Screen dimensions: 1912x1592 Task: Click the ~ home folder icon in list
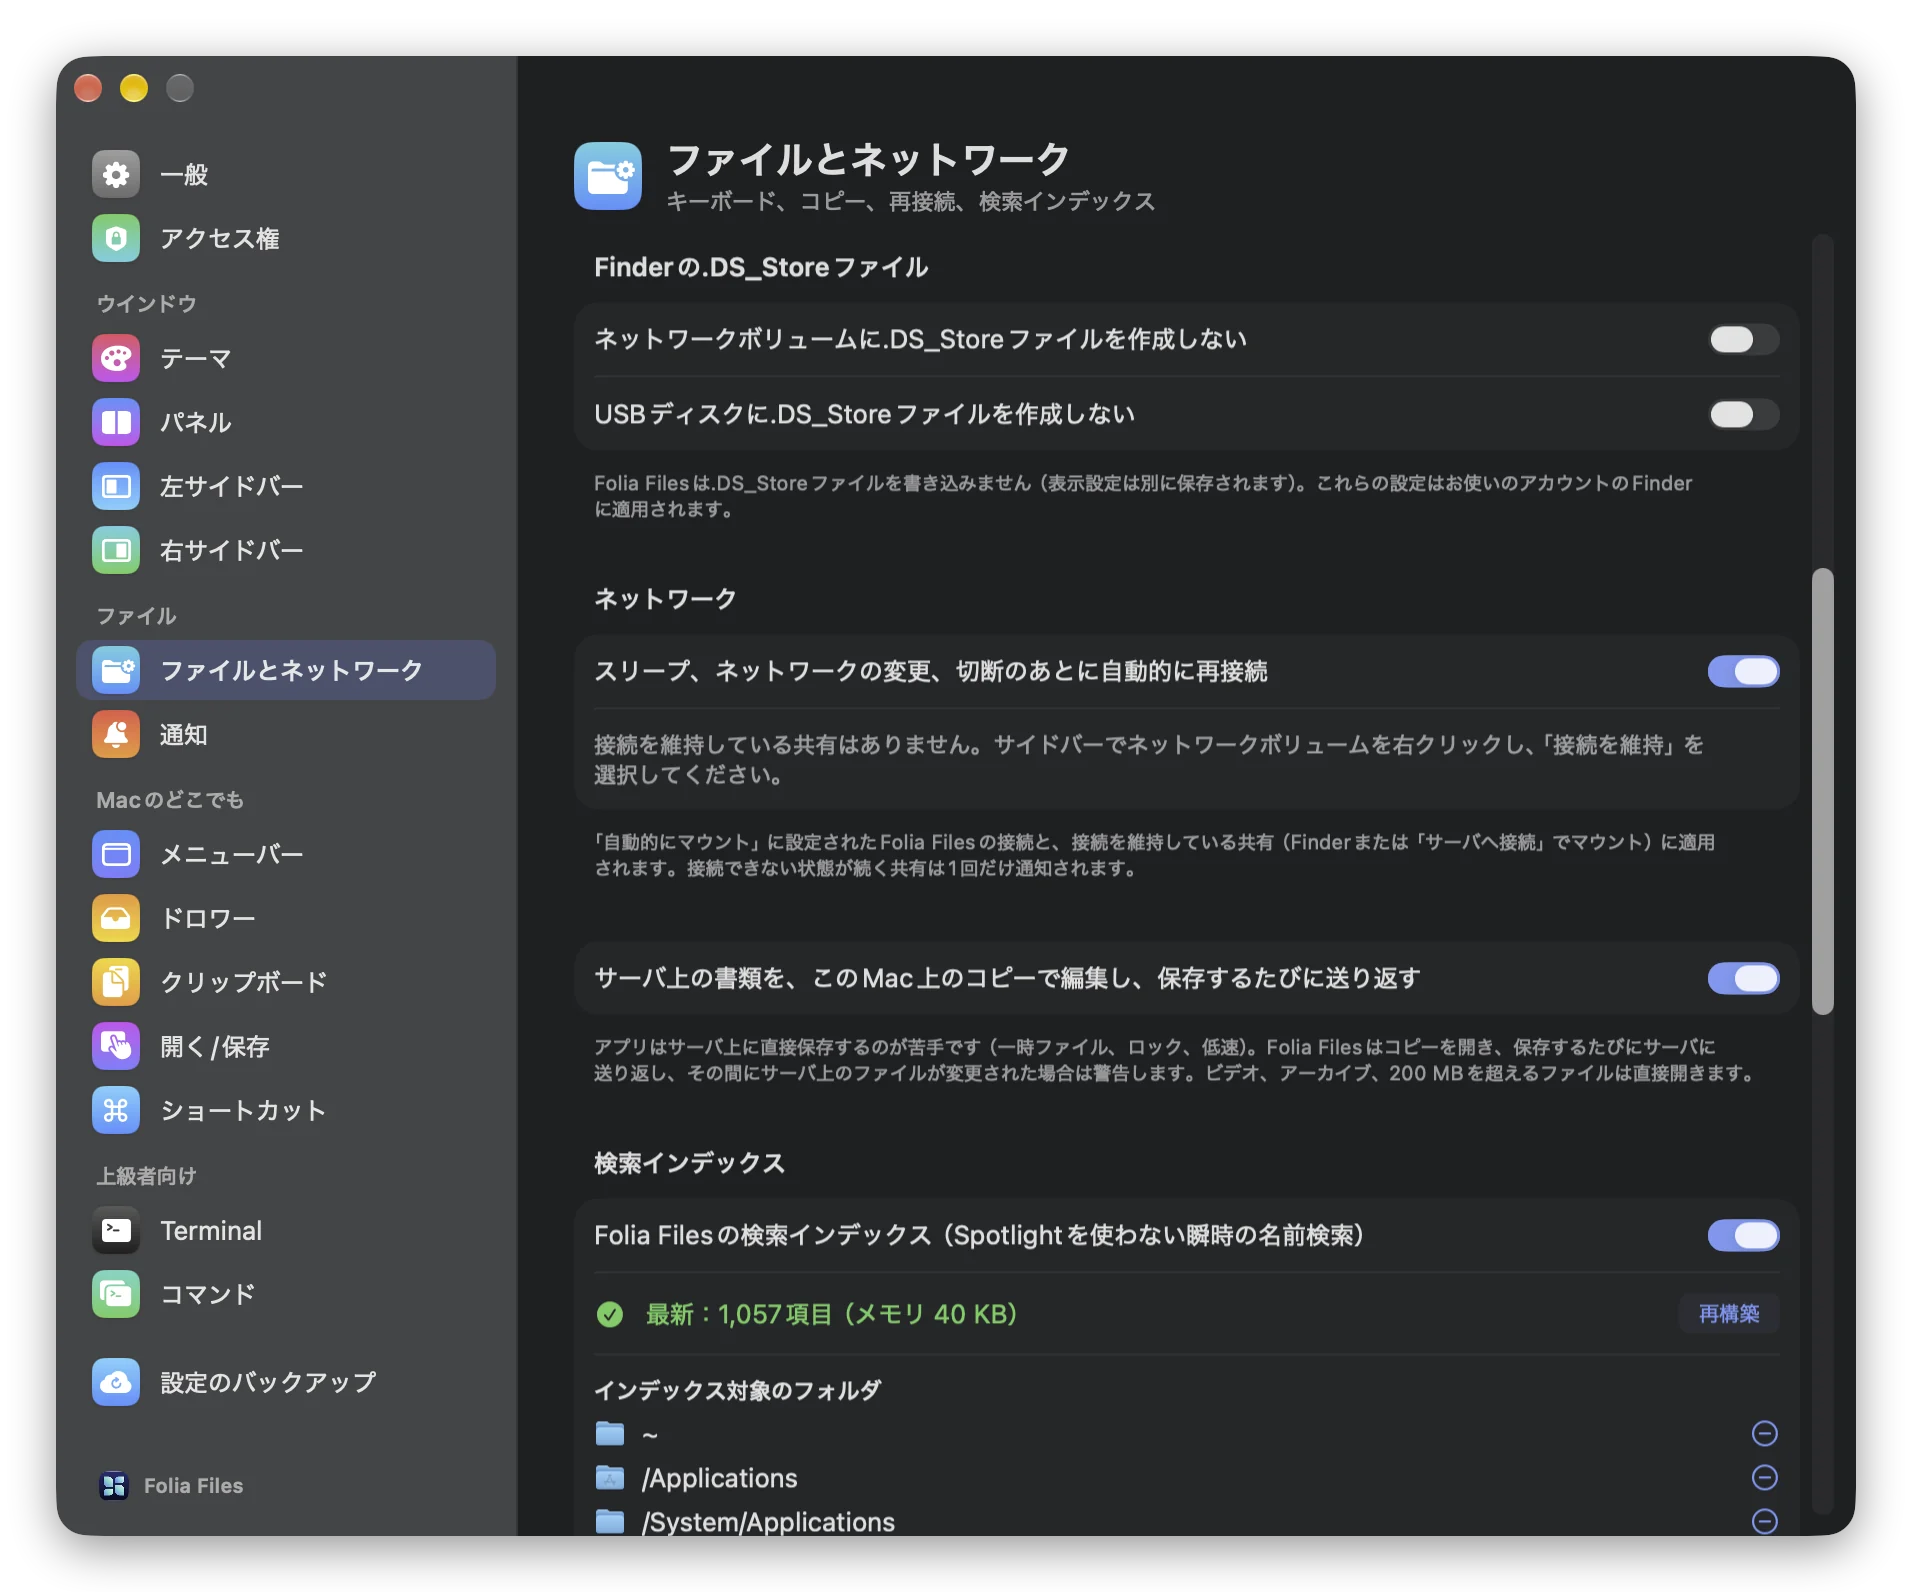pos(610,1434)
